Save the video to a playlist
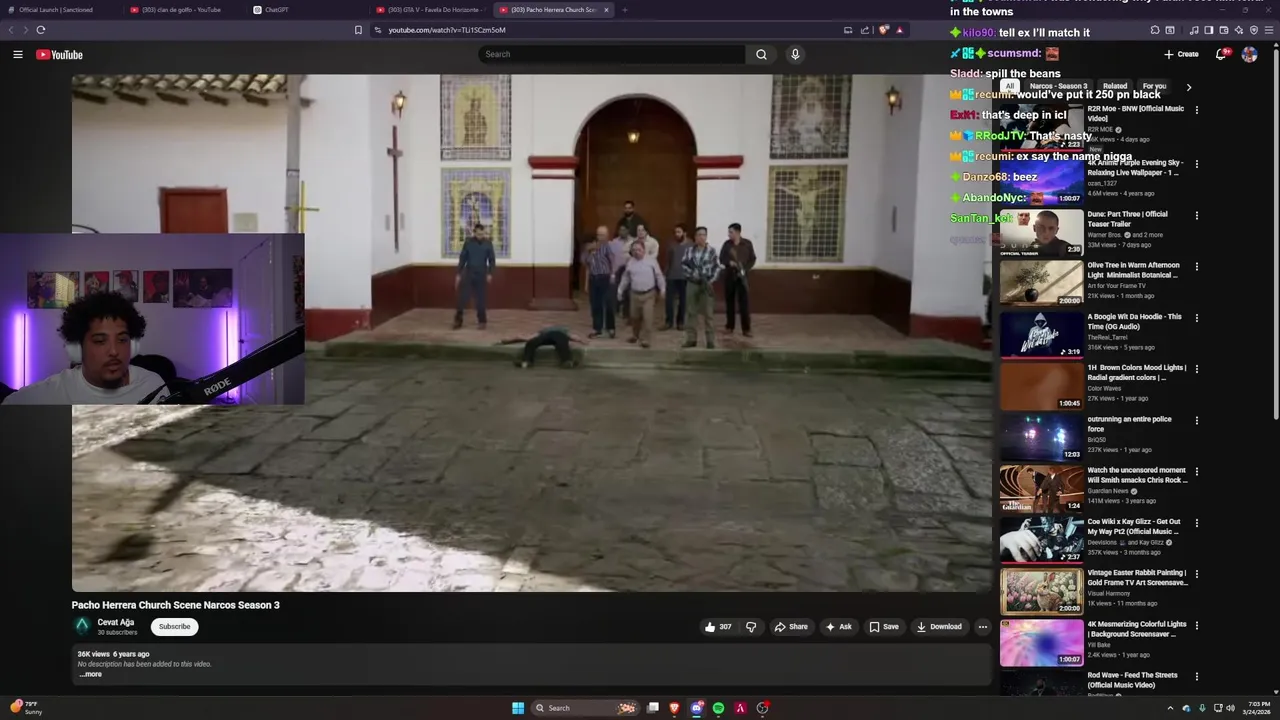 [884, 627]
